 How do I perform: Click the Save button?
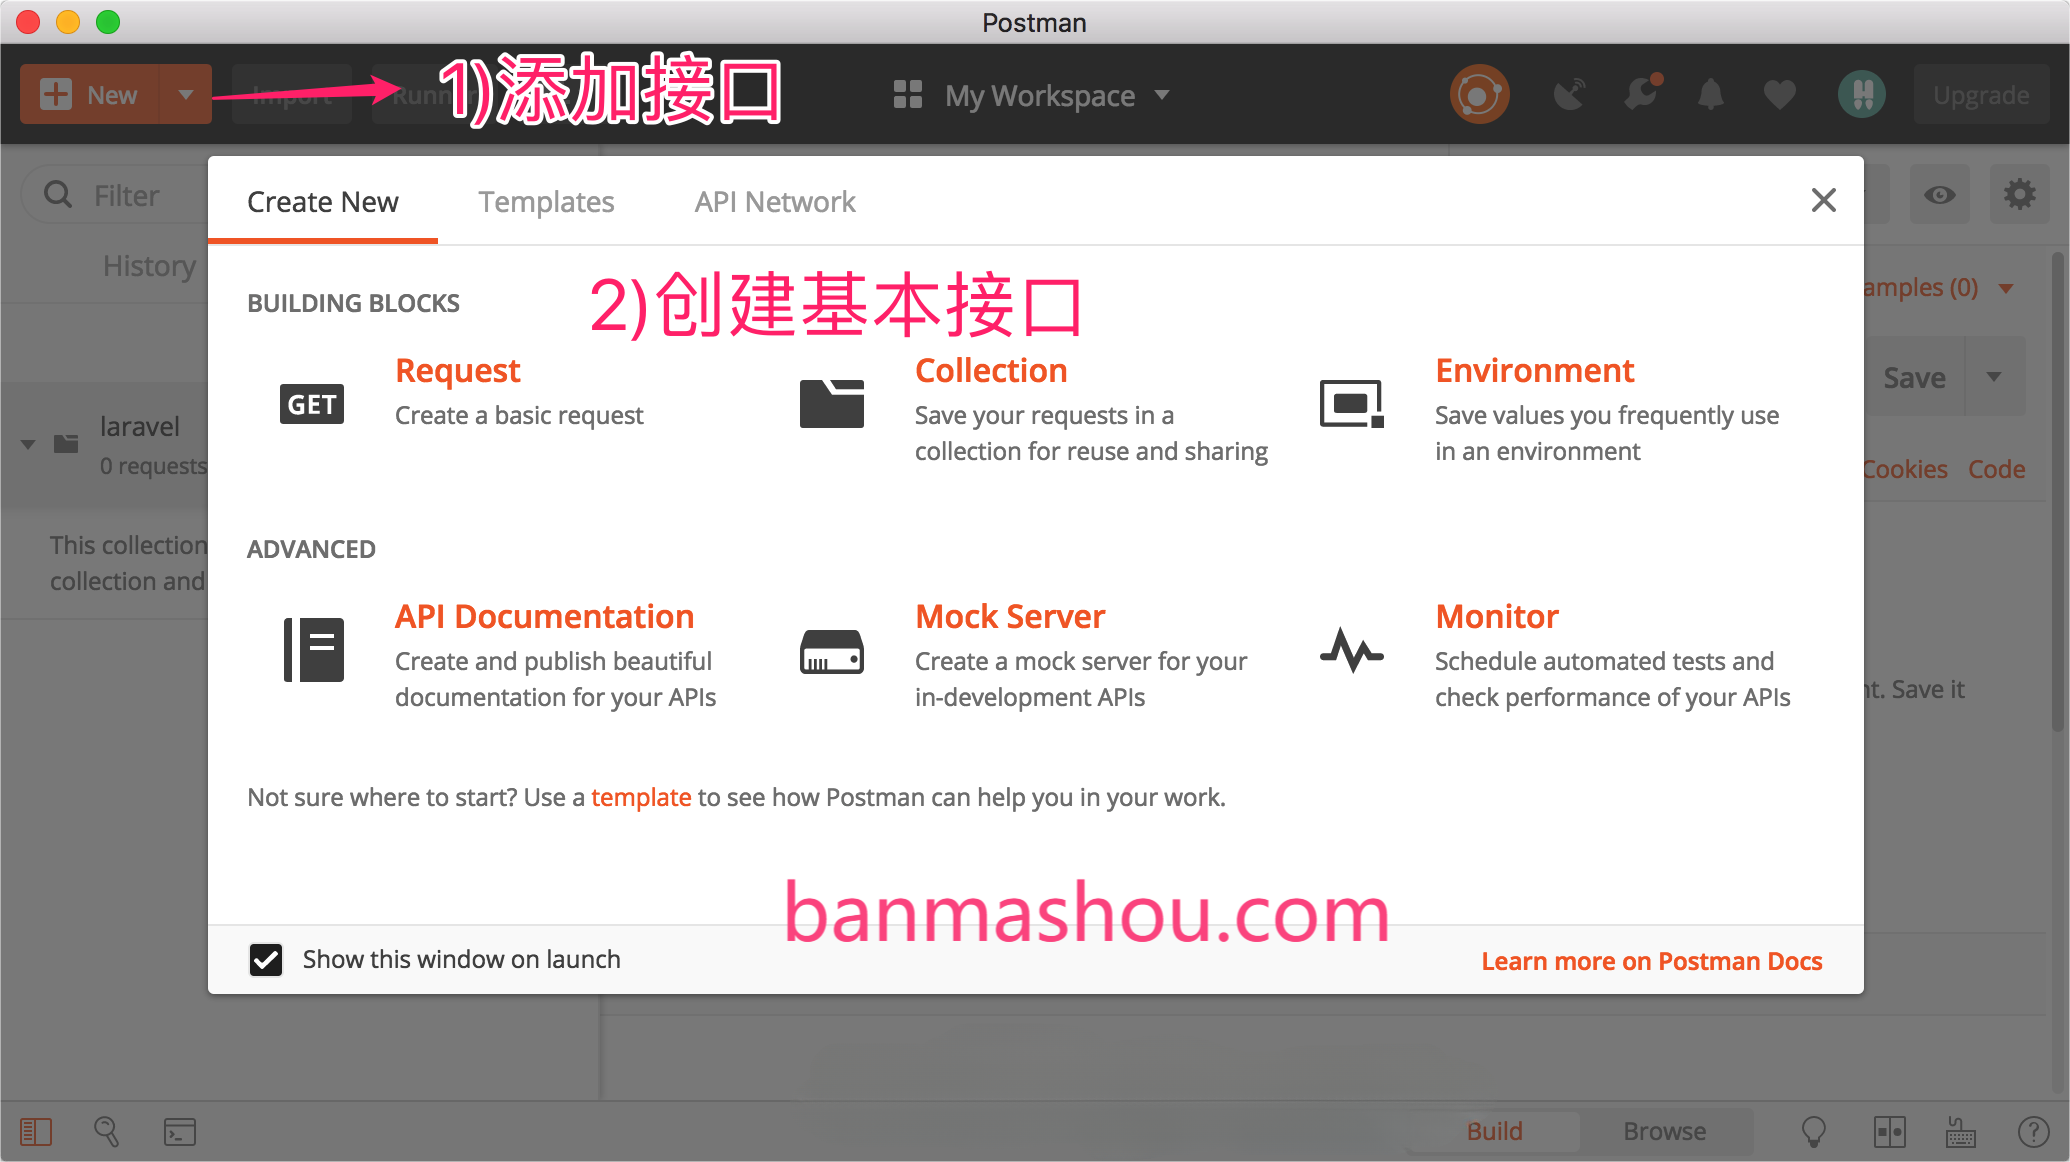click(1914, 377)
